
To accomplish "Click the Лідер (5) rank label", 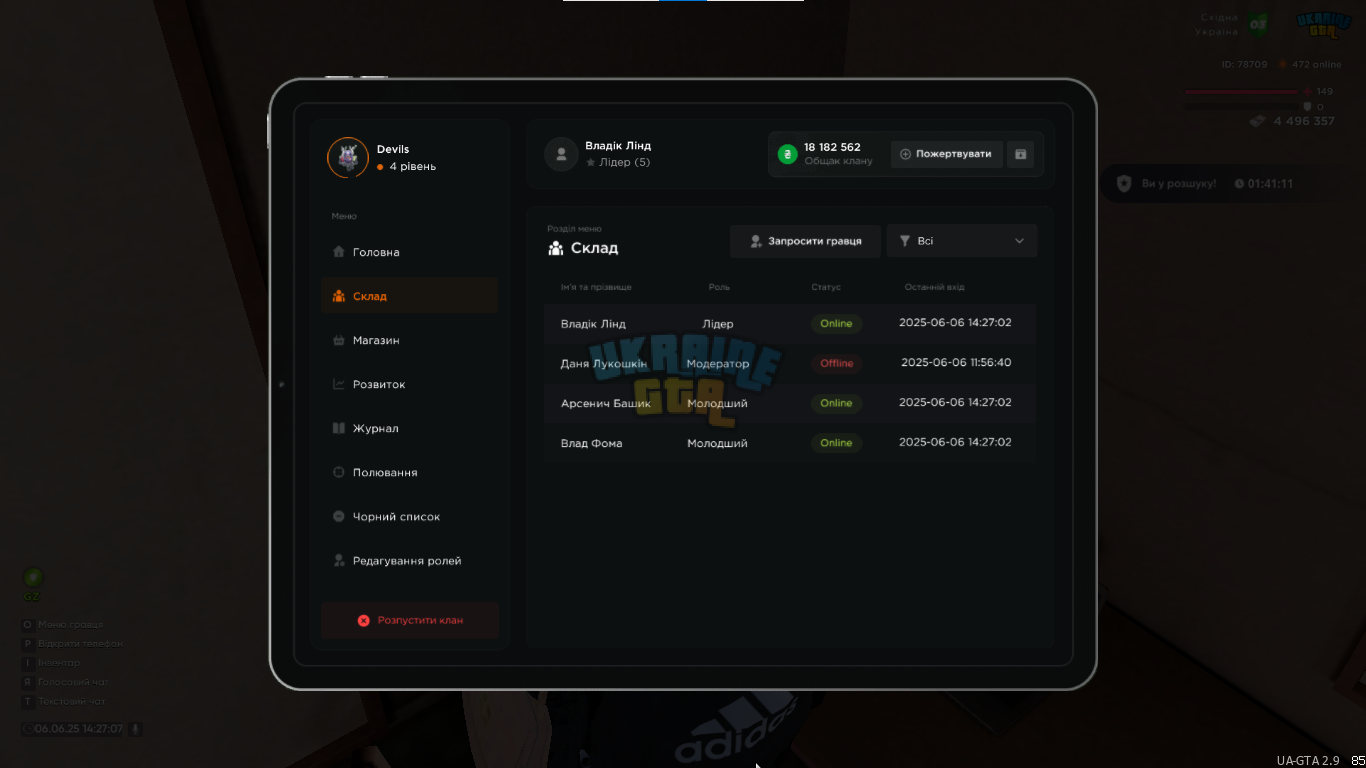I will (624, 162).
